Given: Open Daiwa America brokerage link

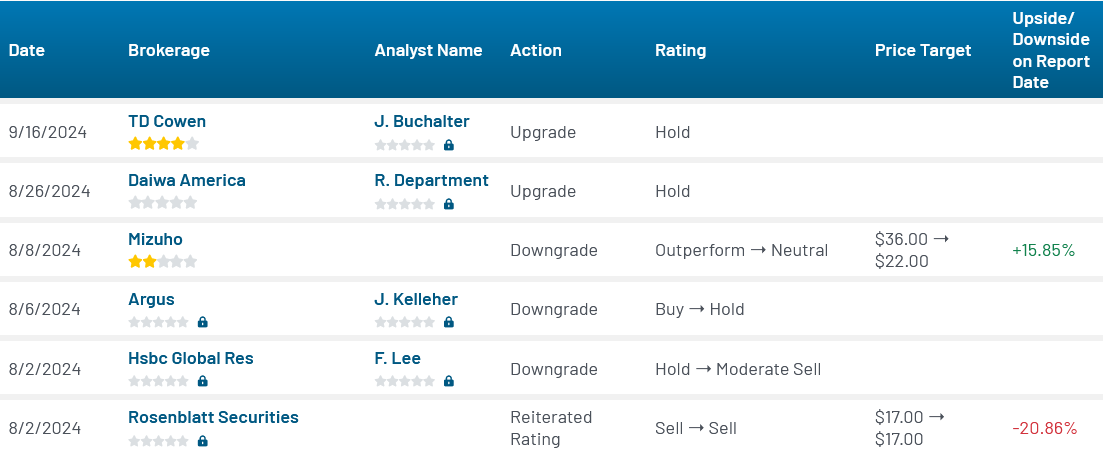Looking at the screenshot, I should point(186,180).
